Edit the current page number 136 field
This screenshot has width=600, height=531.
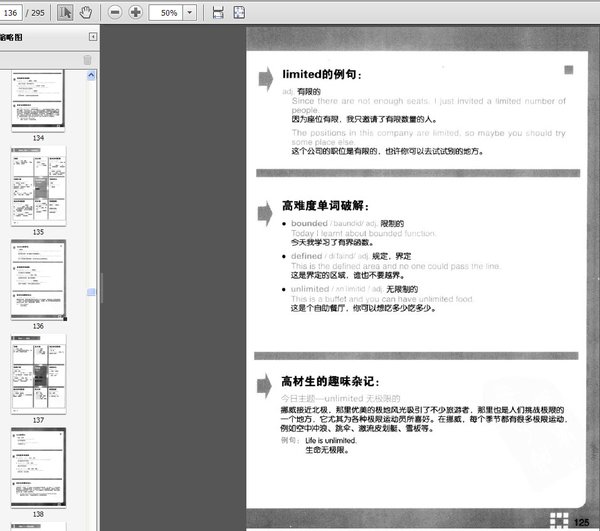coord(10,13)
